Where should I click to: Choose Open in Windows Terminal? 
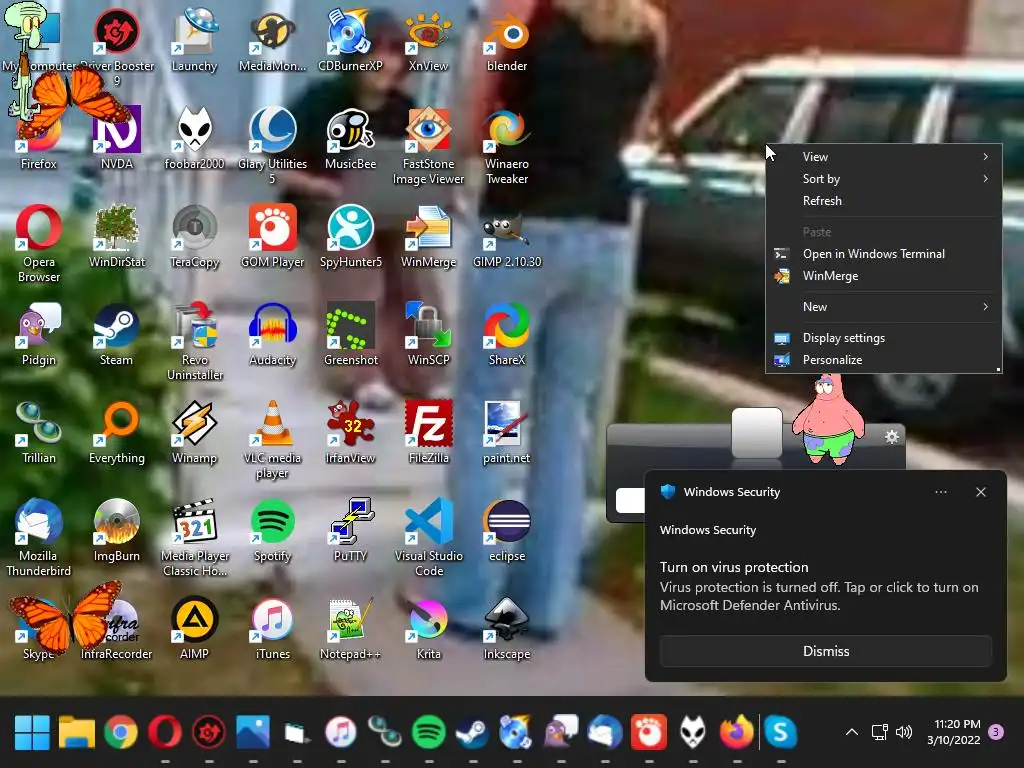884,254
